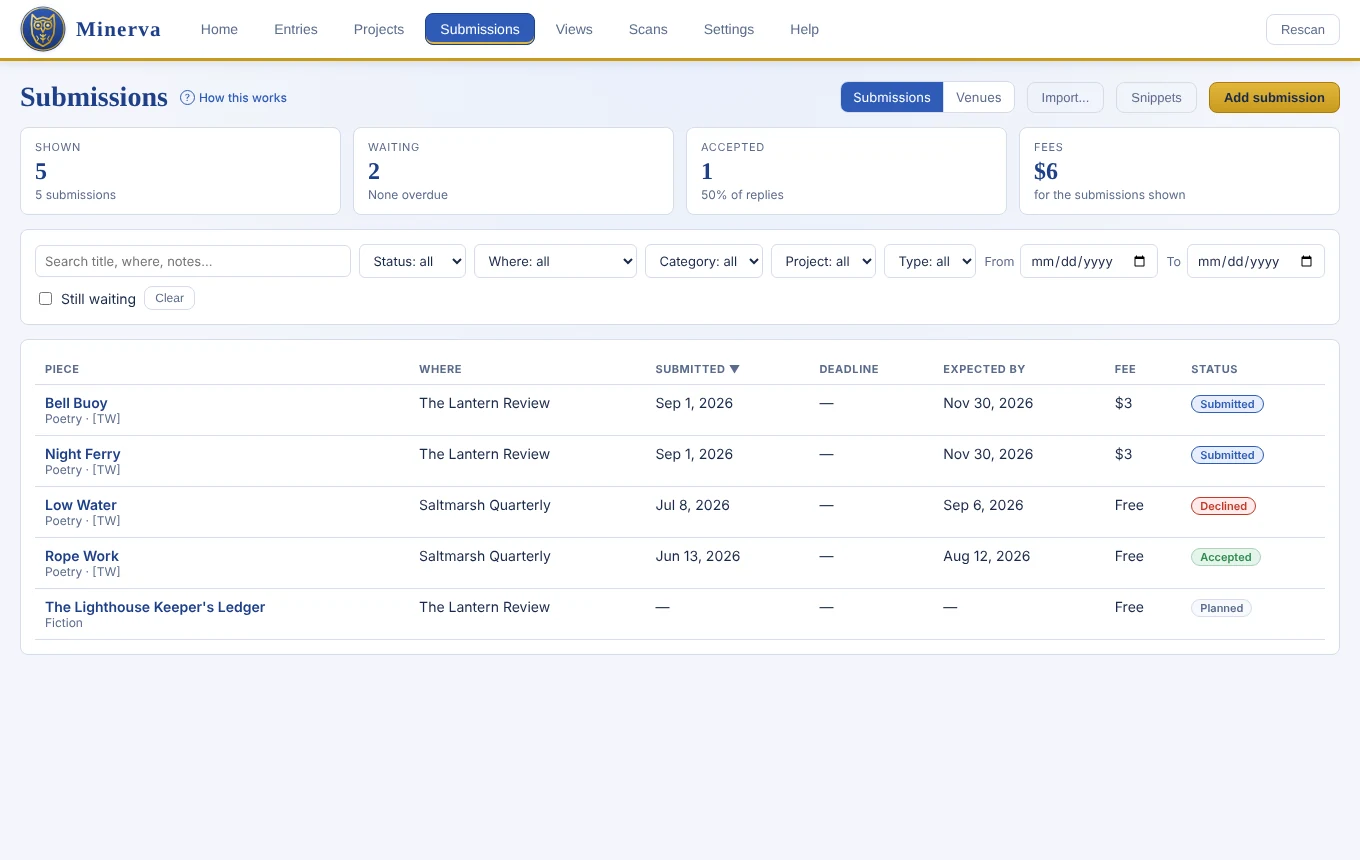Open the Bell Buoy submission

tap(76, 403)
